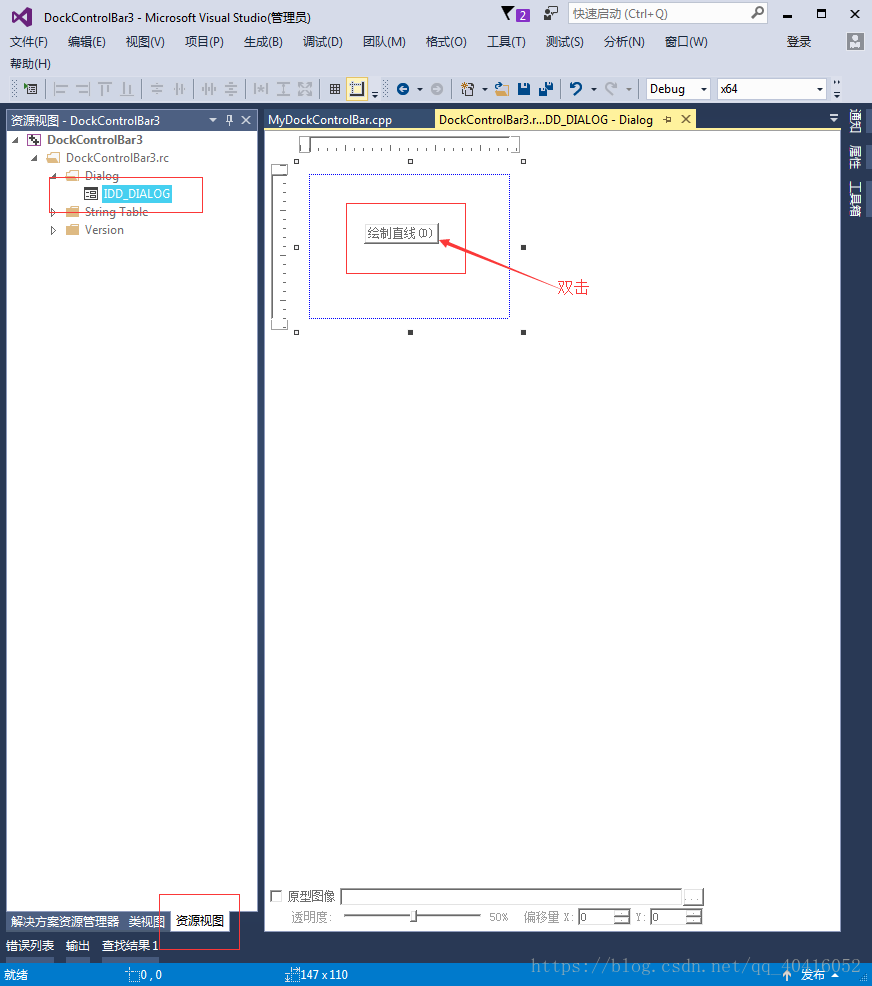Click the Undo arrow icon
The image size is (872, 986).
576,89
